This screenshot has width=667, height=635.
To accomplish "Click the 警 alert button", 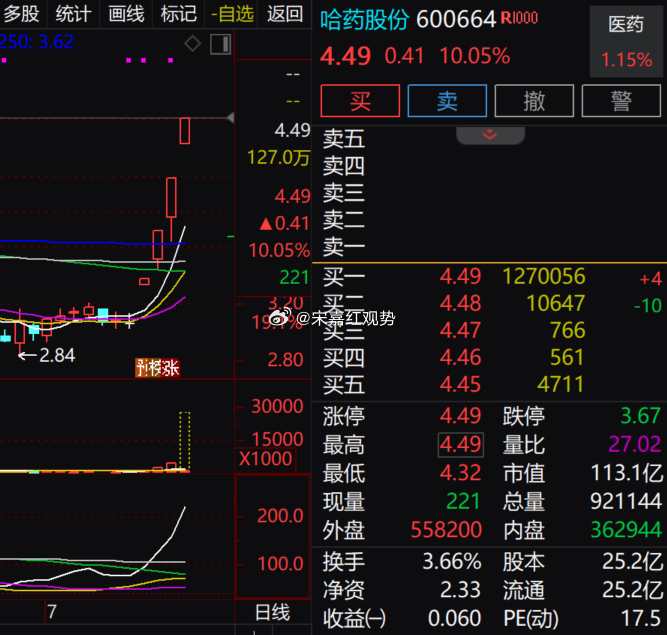I will click(x=621, y=101).
